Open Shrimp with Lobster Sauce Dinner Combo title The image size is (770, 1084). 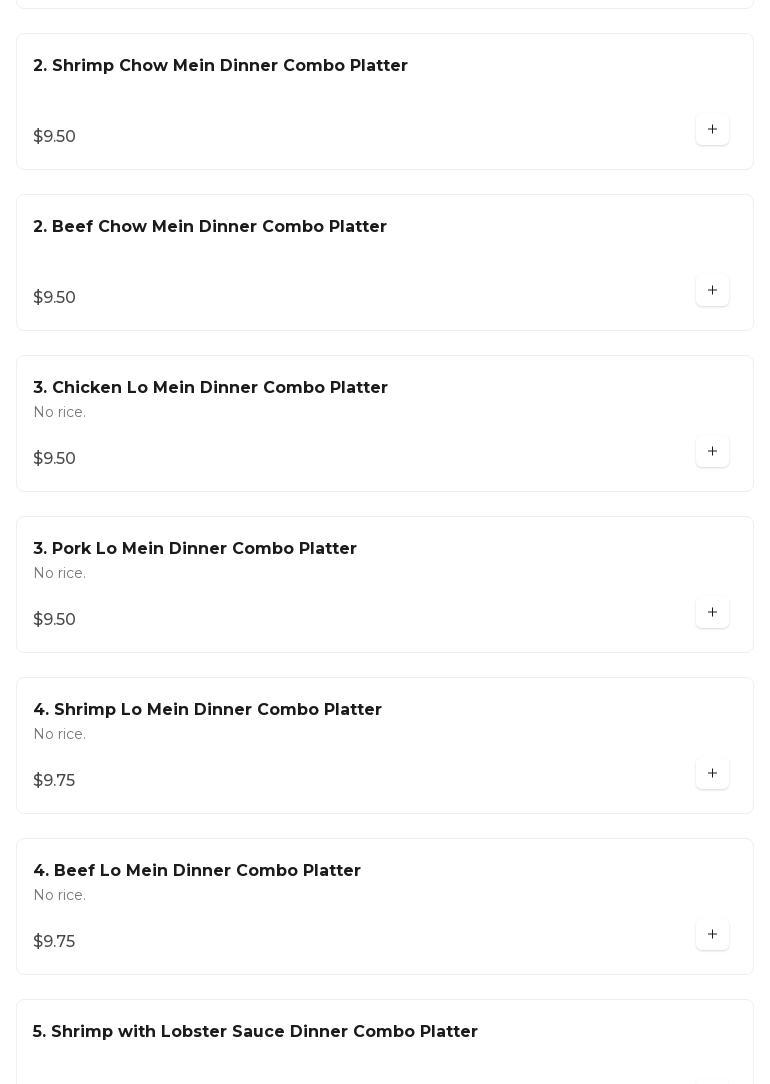pos(255,1032)
